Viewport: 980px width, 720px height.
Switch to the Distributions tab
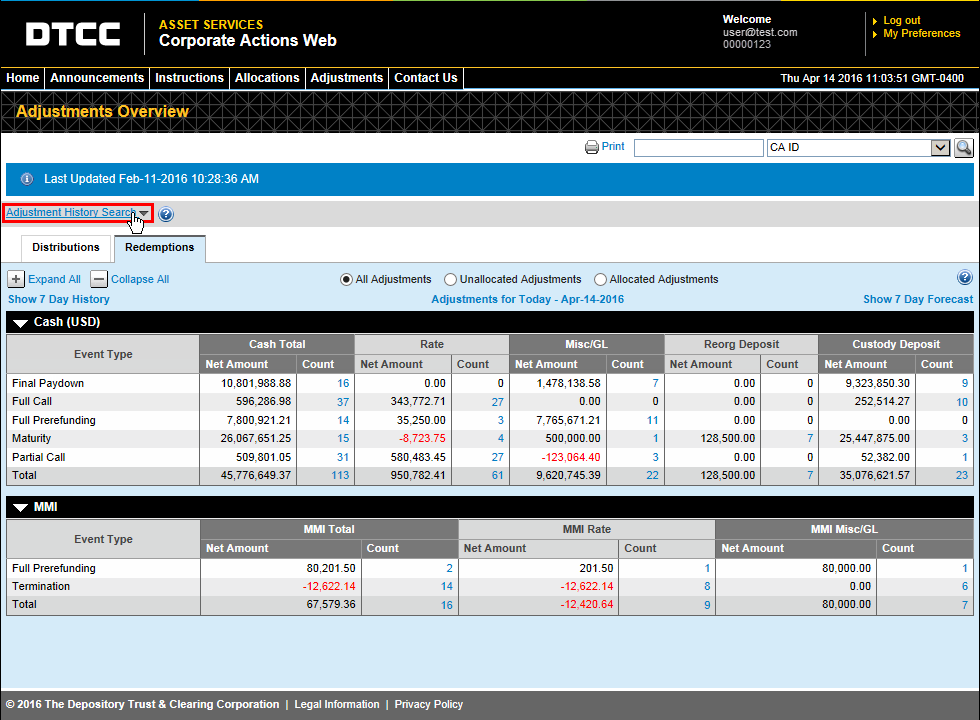click(66, 248)
